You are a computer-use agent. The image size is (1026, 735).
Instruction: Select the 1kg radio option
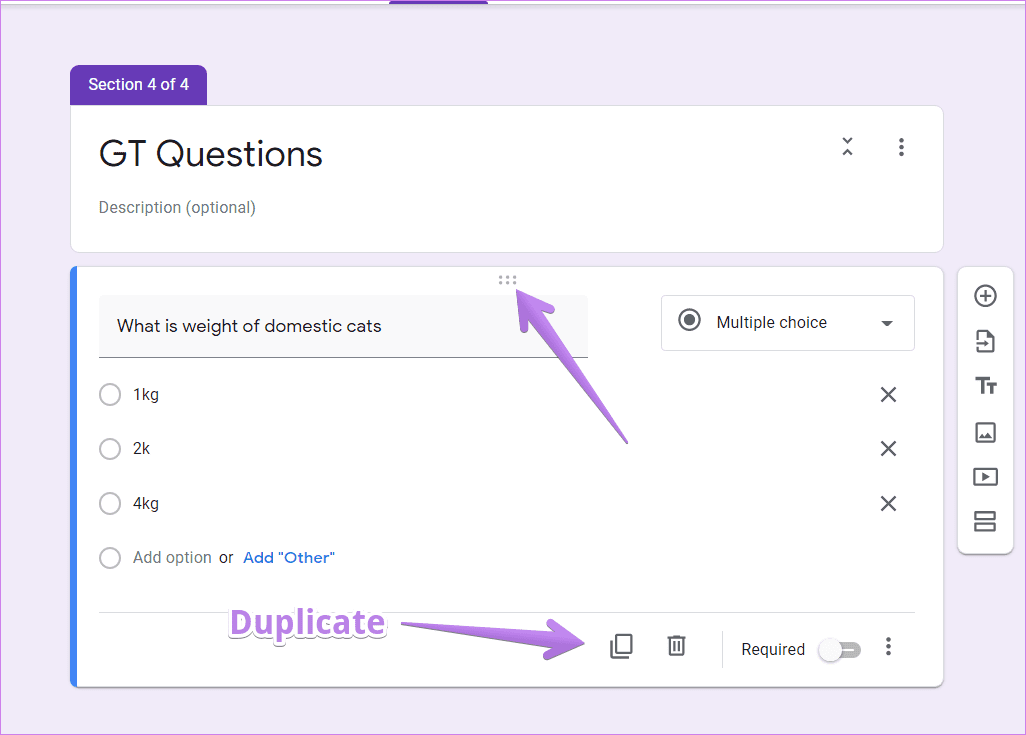click(110, 395)
